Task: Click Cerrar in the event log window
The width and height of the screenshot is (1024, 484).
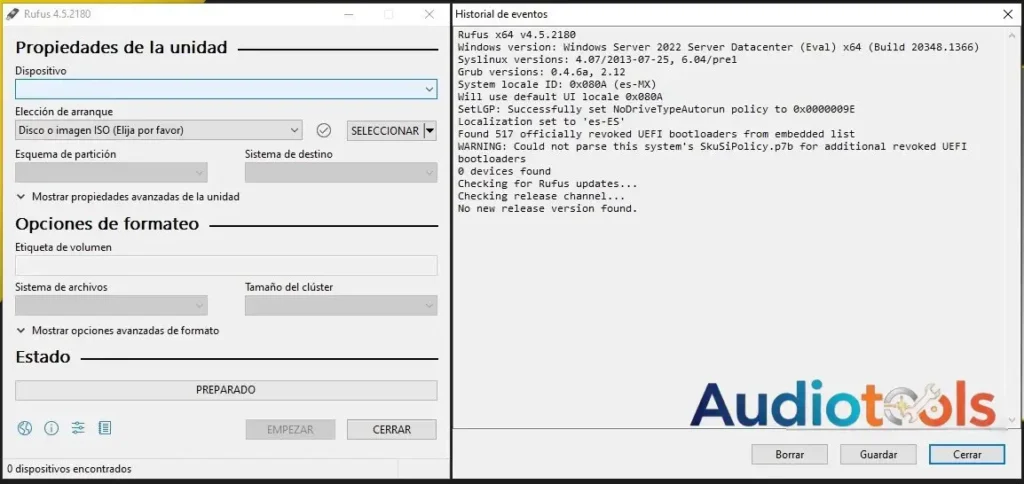Action: 967,455
